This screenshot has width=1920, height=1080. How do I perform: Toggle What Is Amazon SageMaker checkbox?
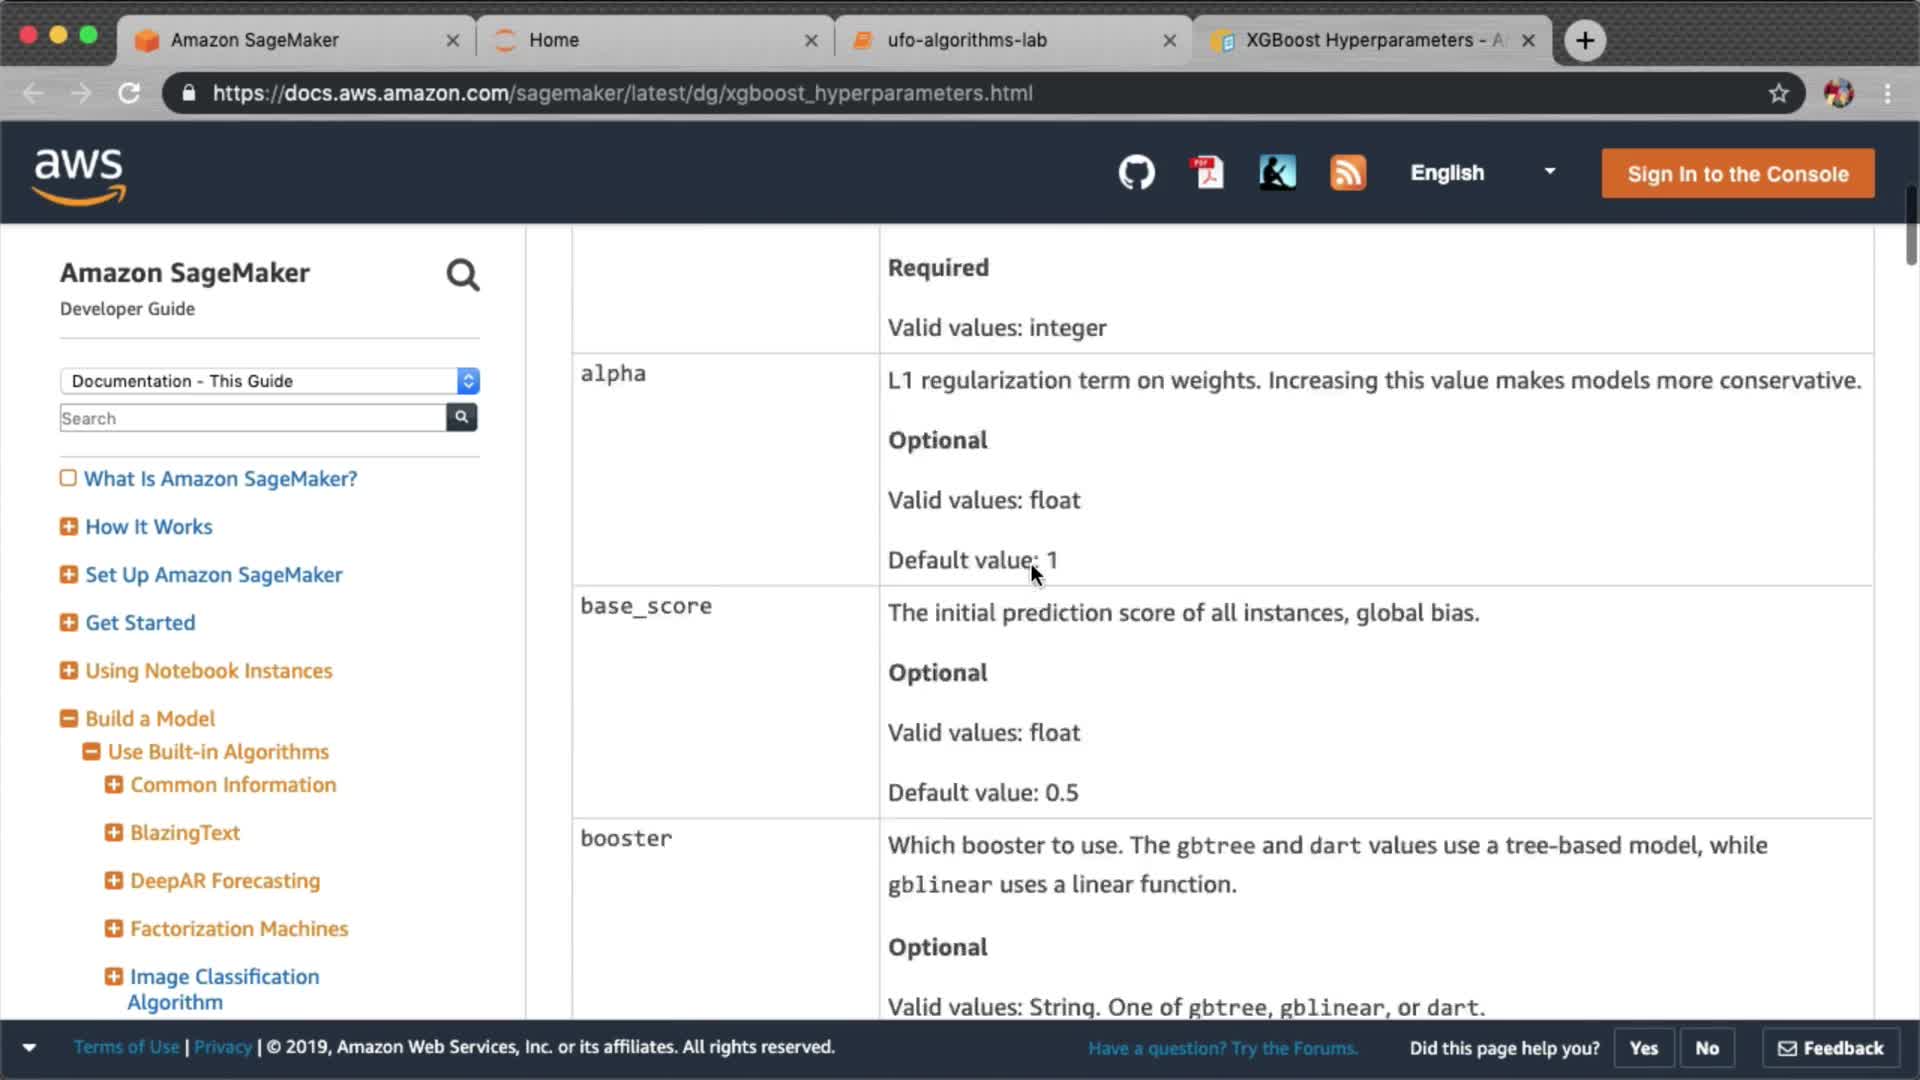pyautogui.click(x=68, y=478)
